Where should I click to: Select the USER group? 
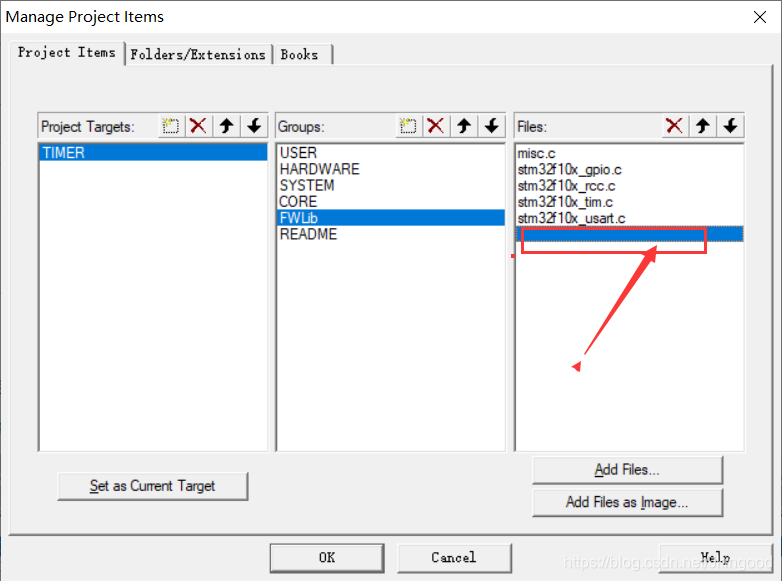pyautogui.click(x=391, y=153)
